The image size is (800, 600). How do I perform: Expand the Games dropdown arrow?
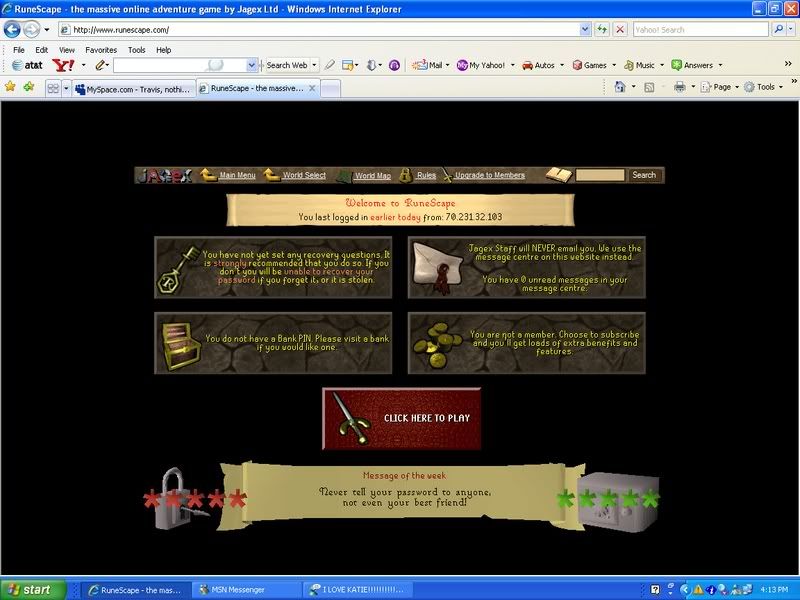614,65
